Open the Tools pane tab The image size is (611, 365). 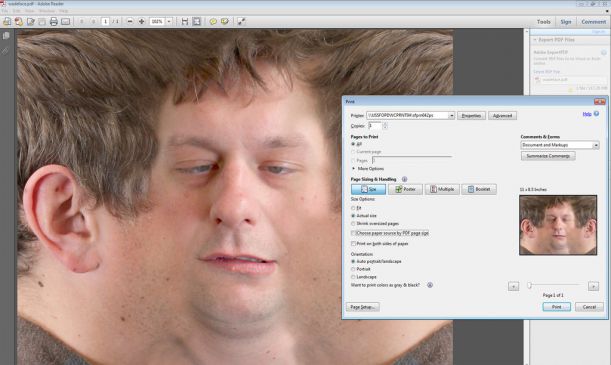point(543,22)
